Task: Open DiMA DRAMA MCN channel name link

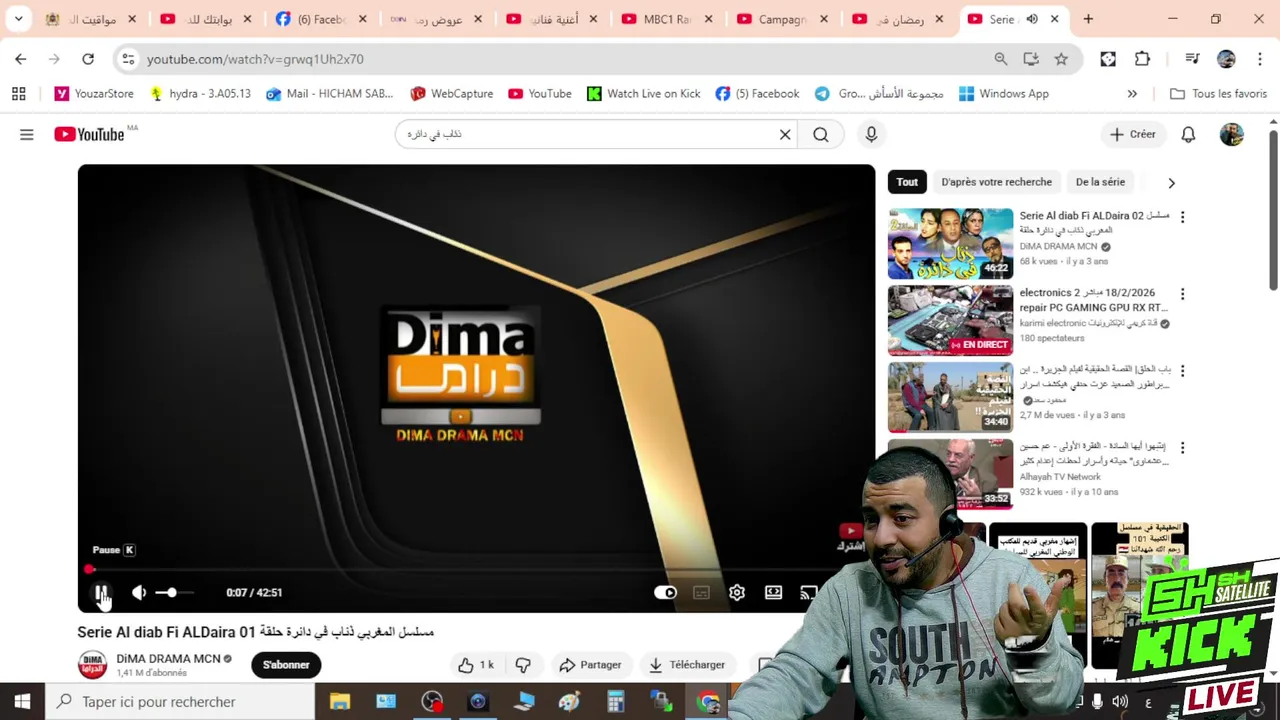Action: (168, 659)
